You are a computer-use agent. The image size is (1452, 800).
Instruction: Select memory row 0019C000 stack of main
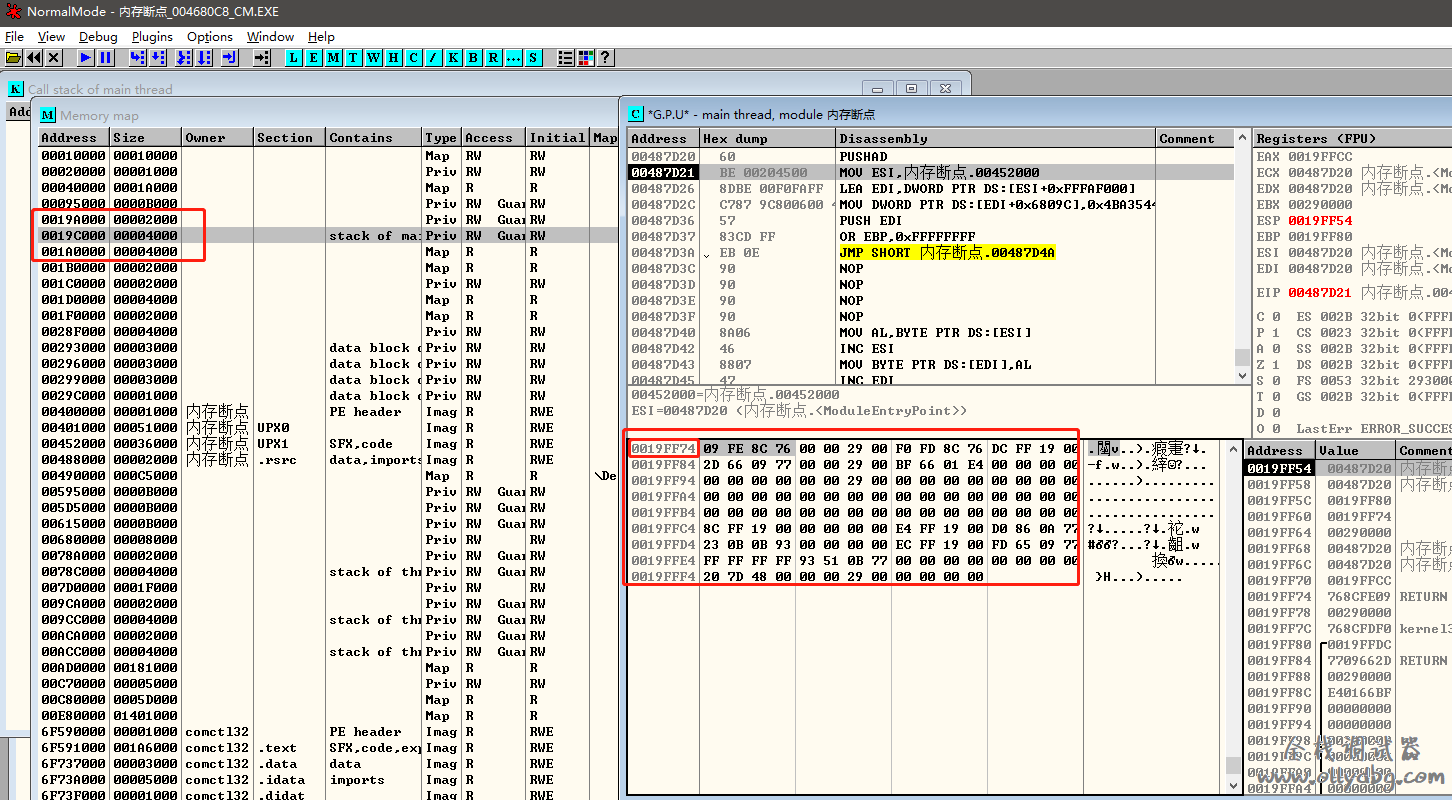click(x=328, y=236)
